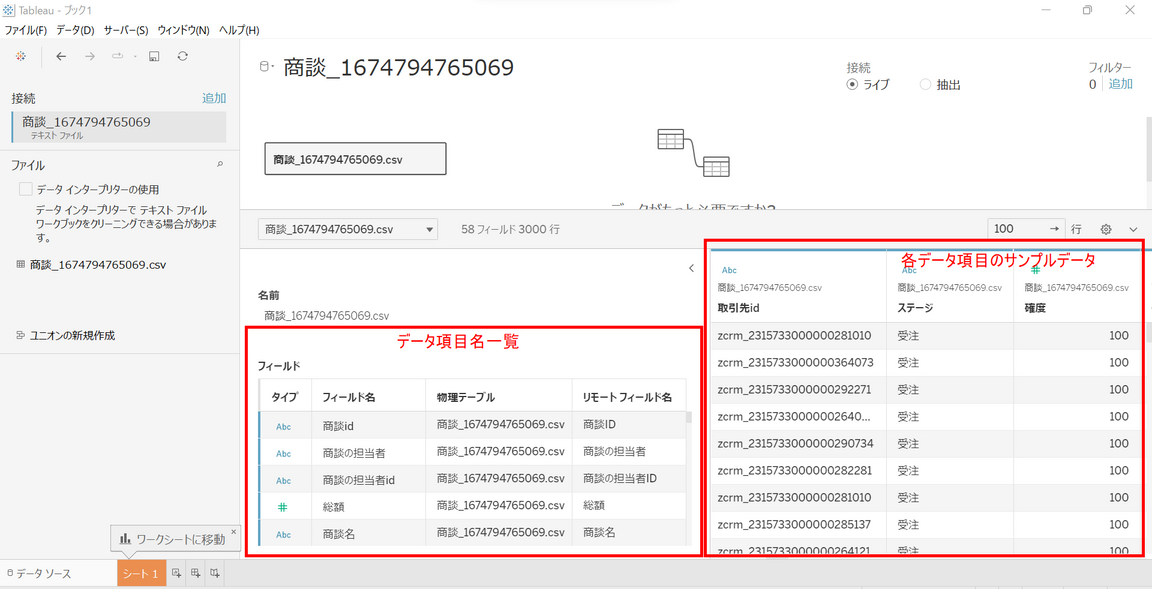This screenshot has height=589, width=1152.
Task: Click remote field name 商談の担当者ID
Action: (619, 480)
